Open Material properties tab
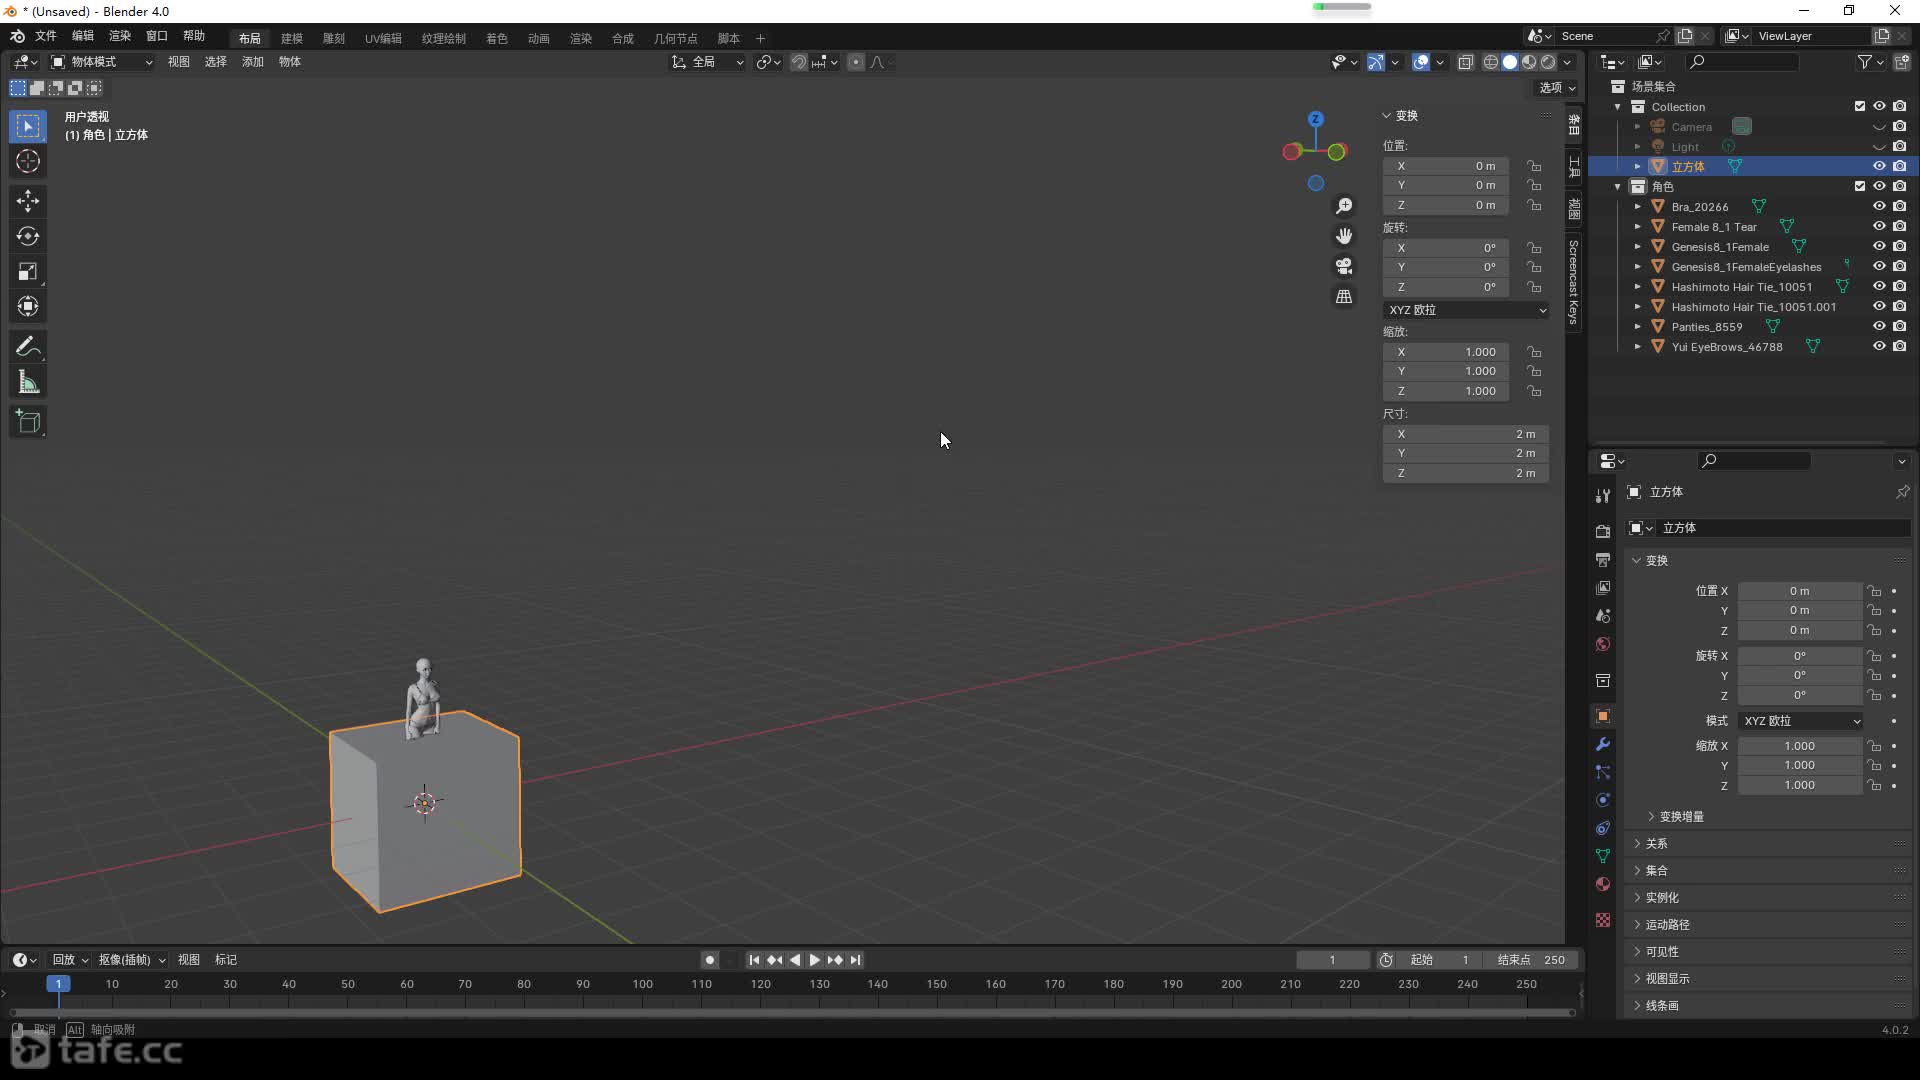This screenshot has width=1920, height=1080. pyautogui.click(x=1603, y=884)
